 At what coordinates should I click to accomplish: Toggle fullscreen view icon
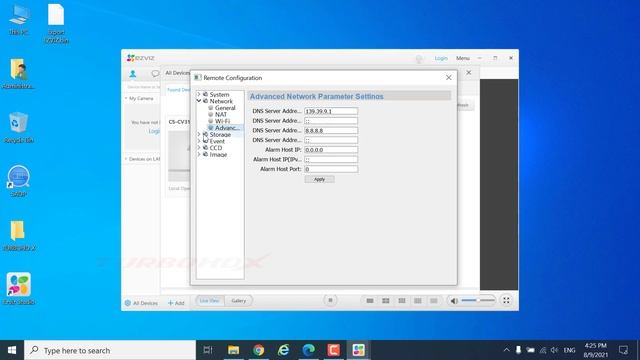tap(506, 300)
